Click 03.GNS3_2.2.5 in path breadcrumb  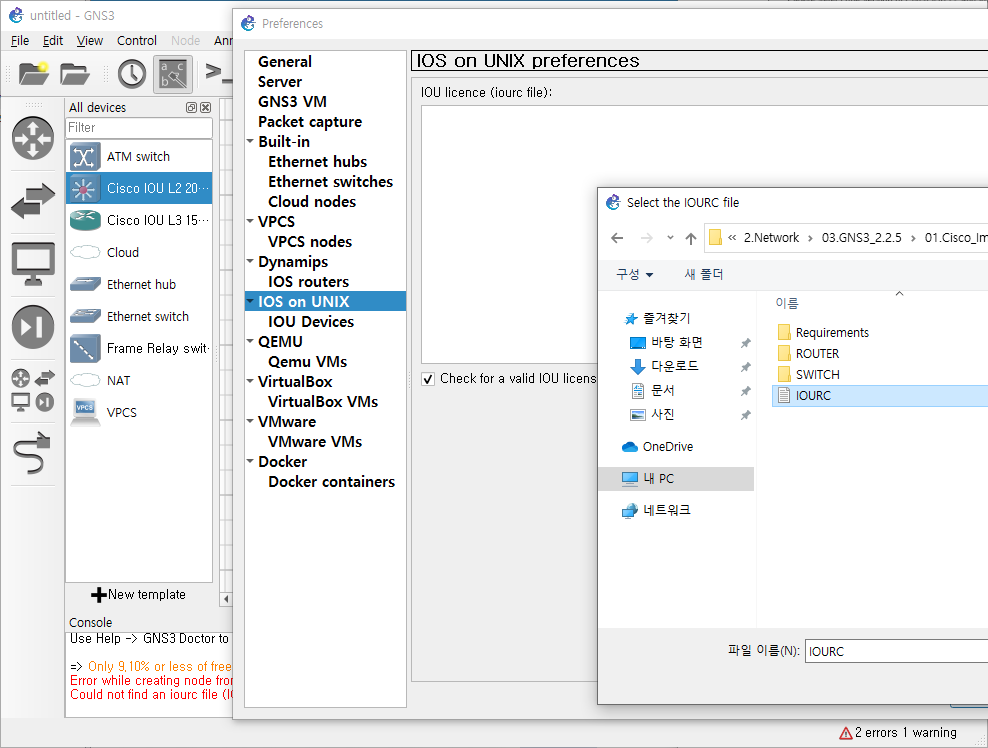[861, 238]
